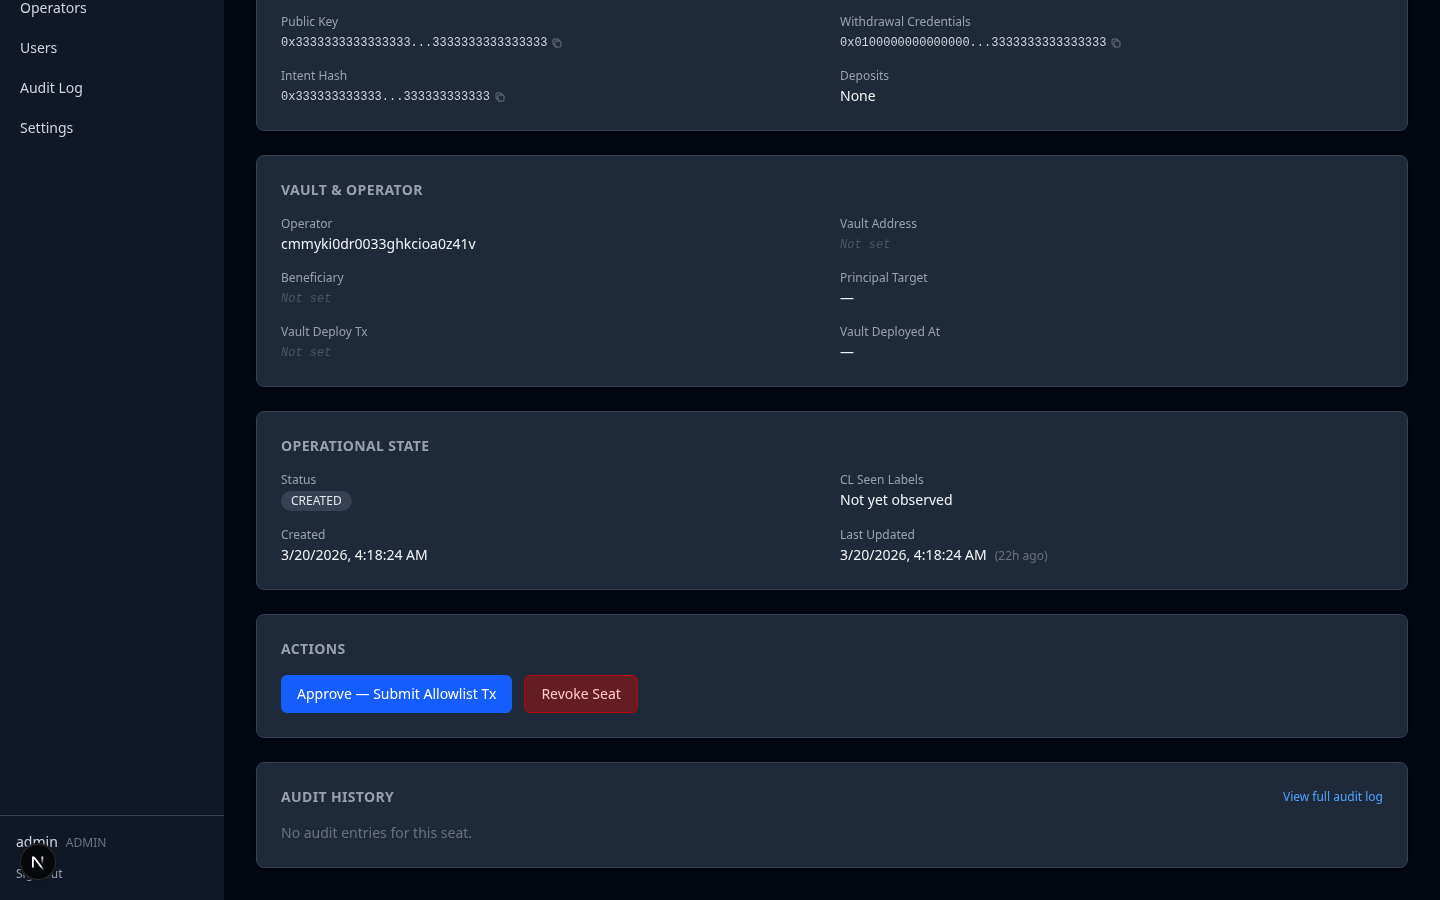Click the Revoke Seat button
Image resolution: width=1440 pixels, height=900 pixels.
pyautogui.click(x=580, y=693)
